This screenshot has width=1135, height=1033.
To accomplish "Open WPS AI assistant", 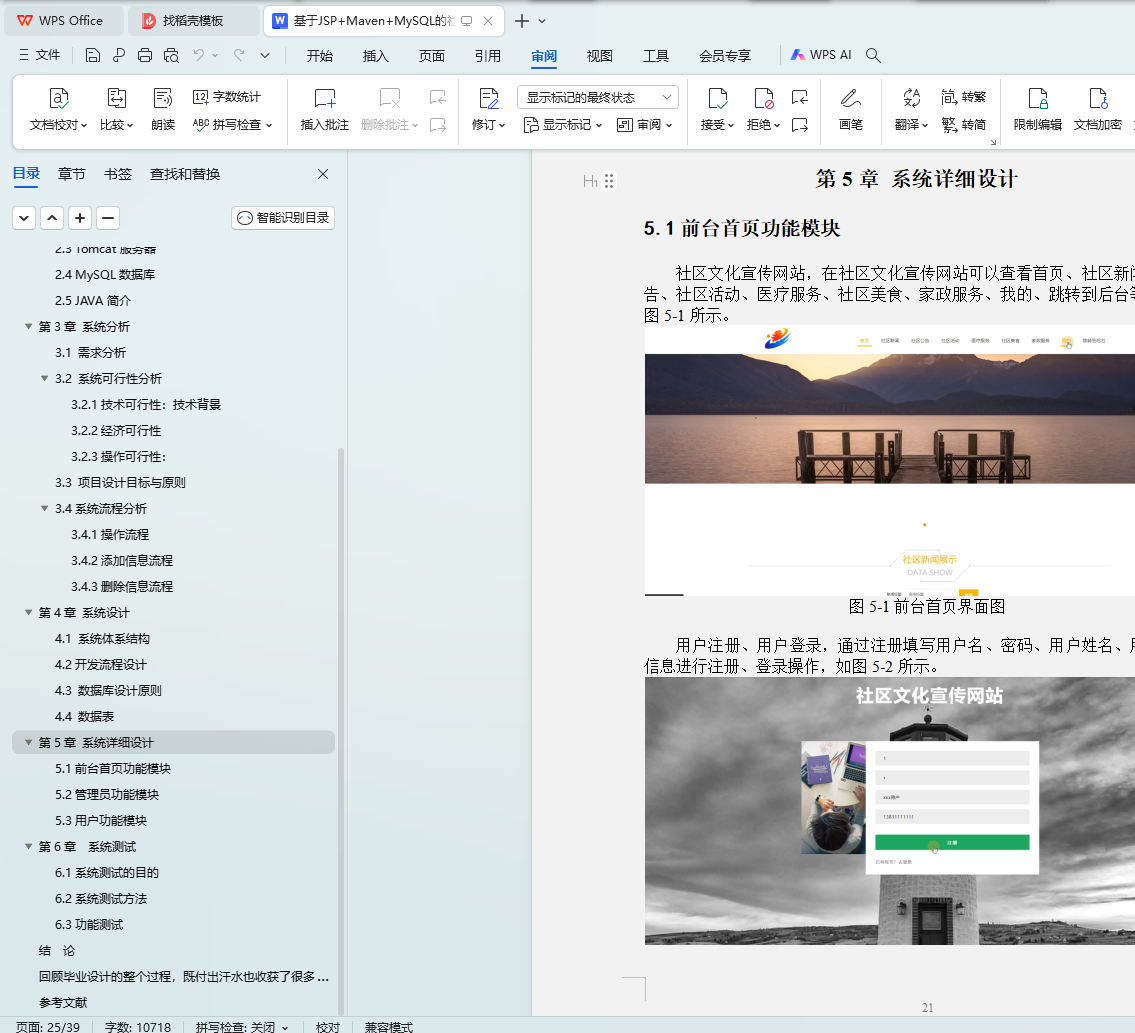I will click(x=821, y=55).
